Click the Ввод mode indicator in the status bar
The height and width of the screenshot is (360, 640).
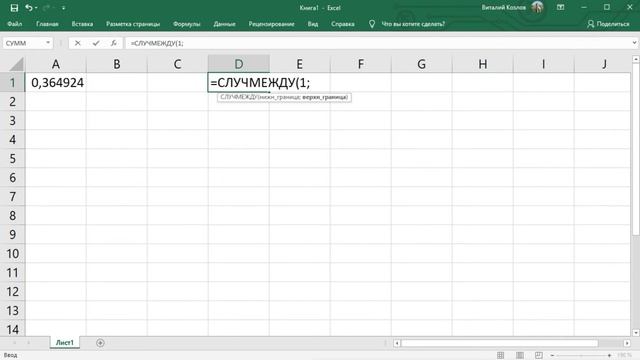click(x=11, y=355)
